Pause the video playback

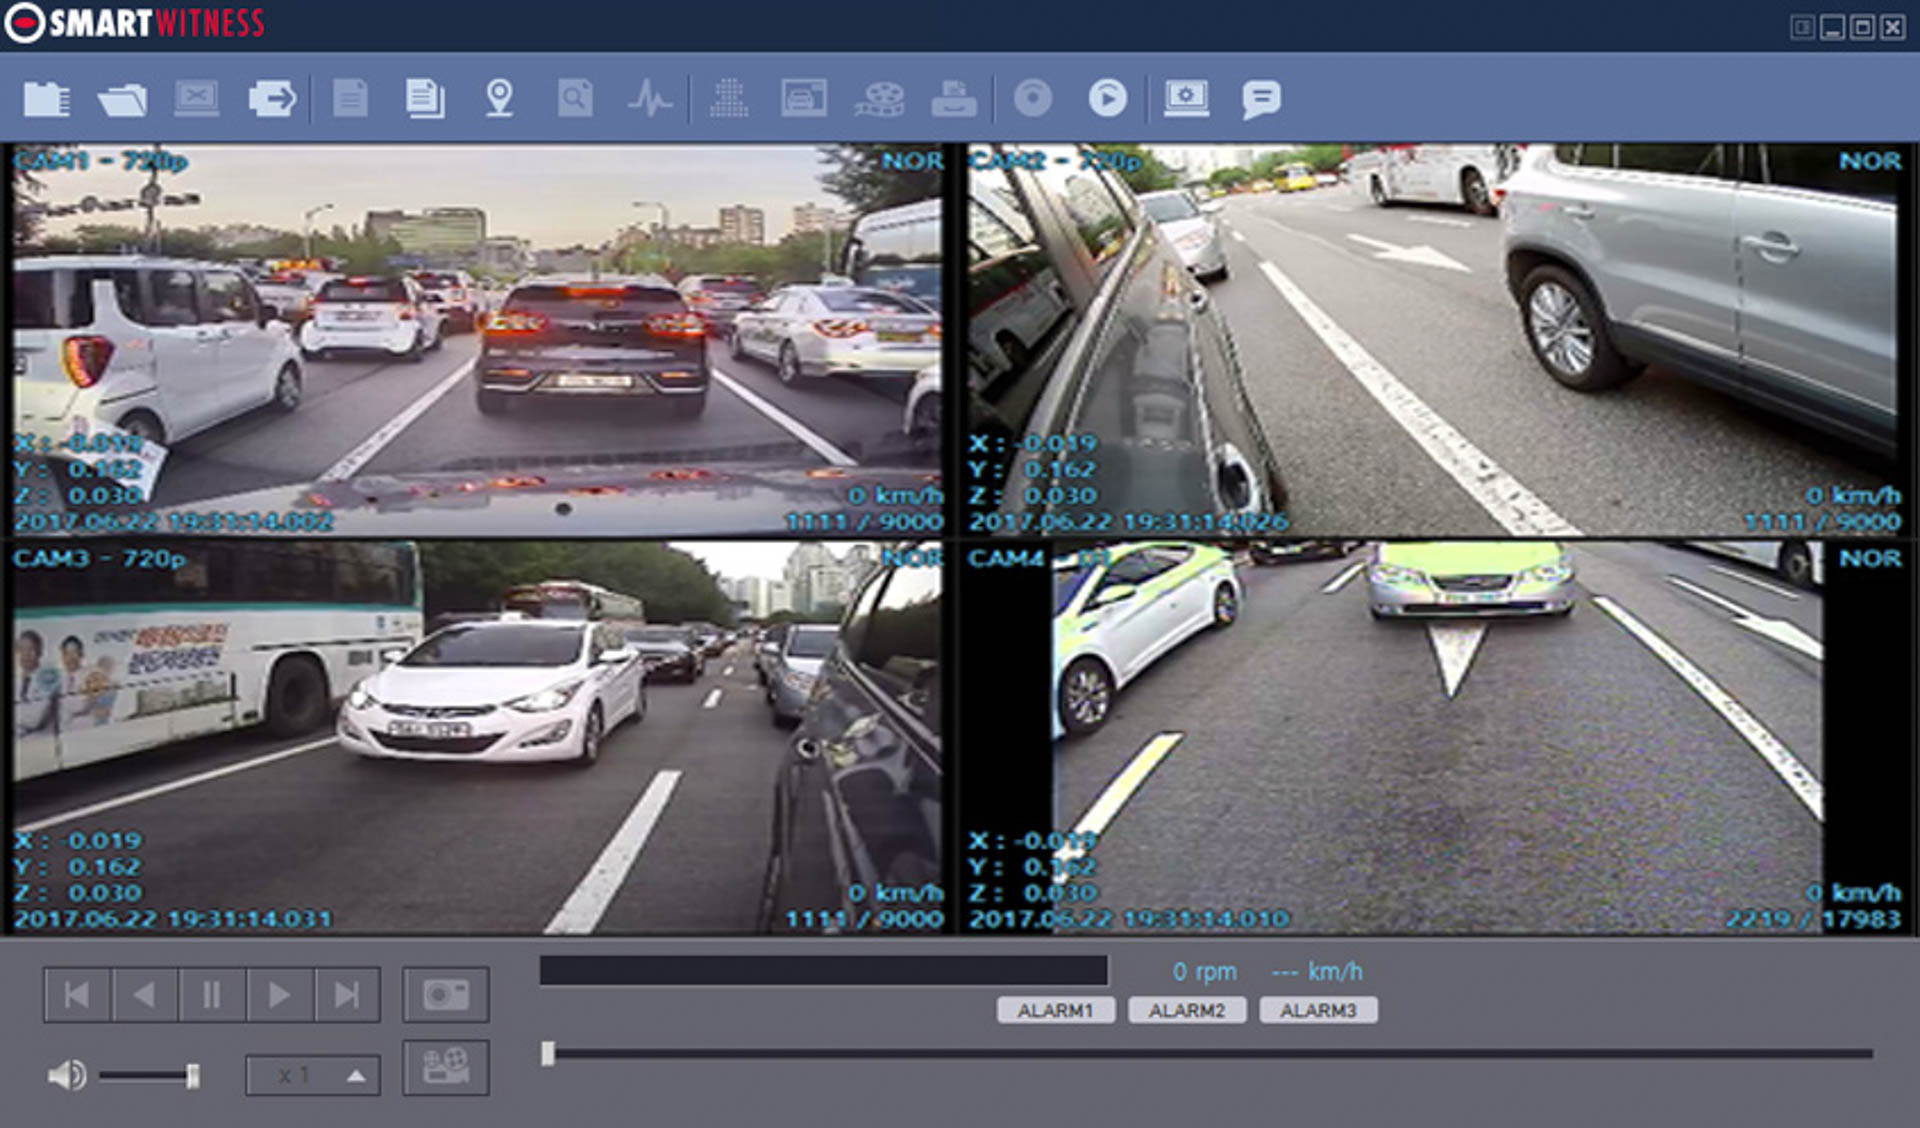coord(211,995)
